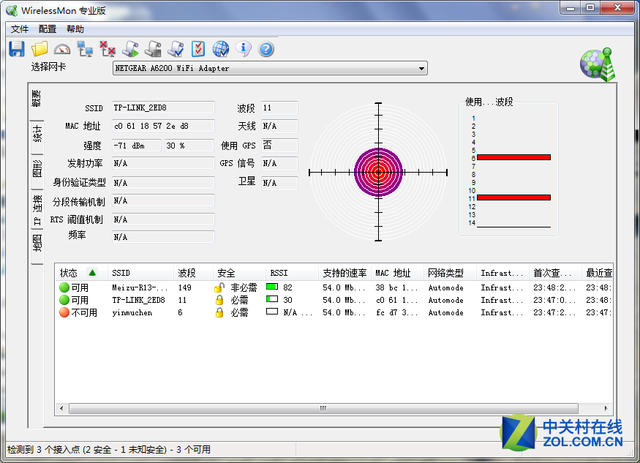The width and height of the screenshot is (640, 463).
Task: Click the globe web toolbar icon
Action: click(x=221, y=49)
